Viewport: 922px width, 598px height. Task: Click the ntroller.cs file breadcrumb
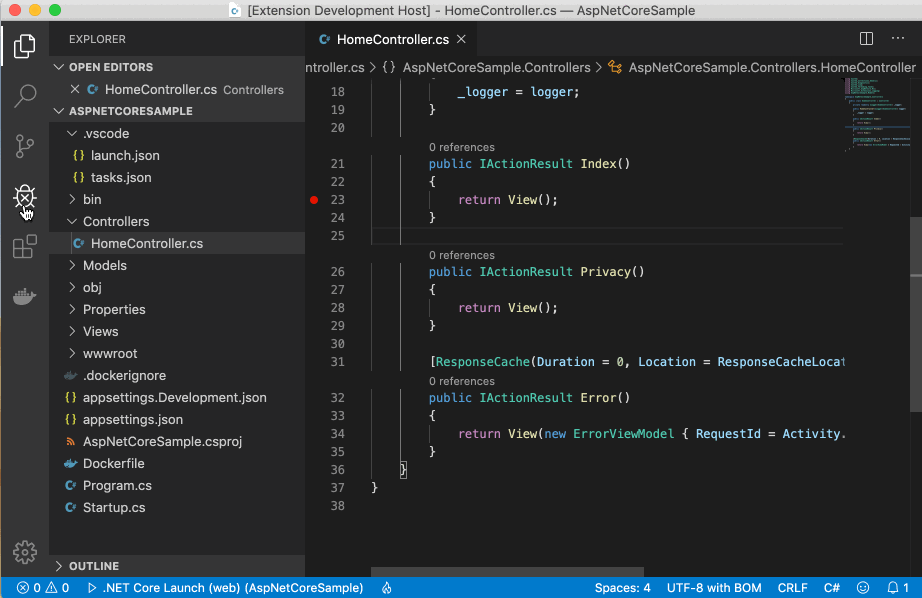335,68
